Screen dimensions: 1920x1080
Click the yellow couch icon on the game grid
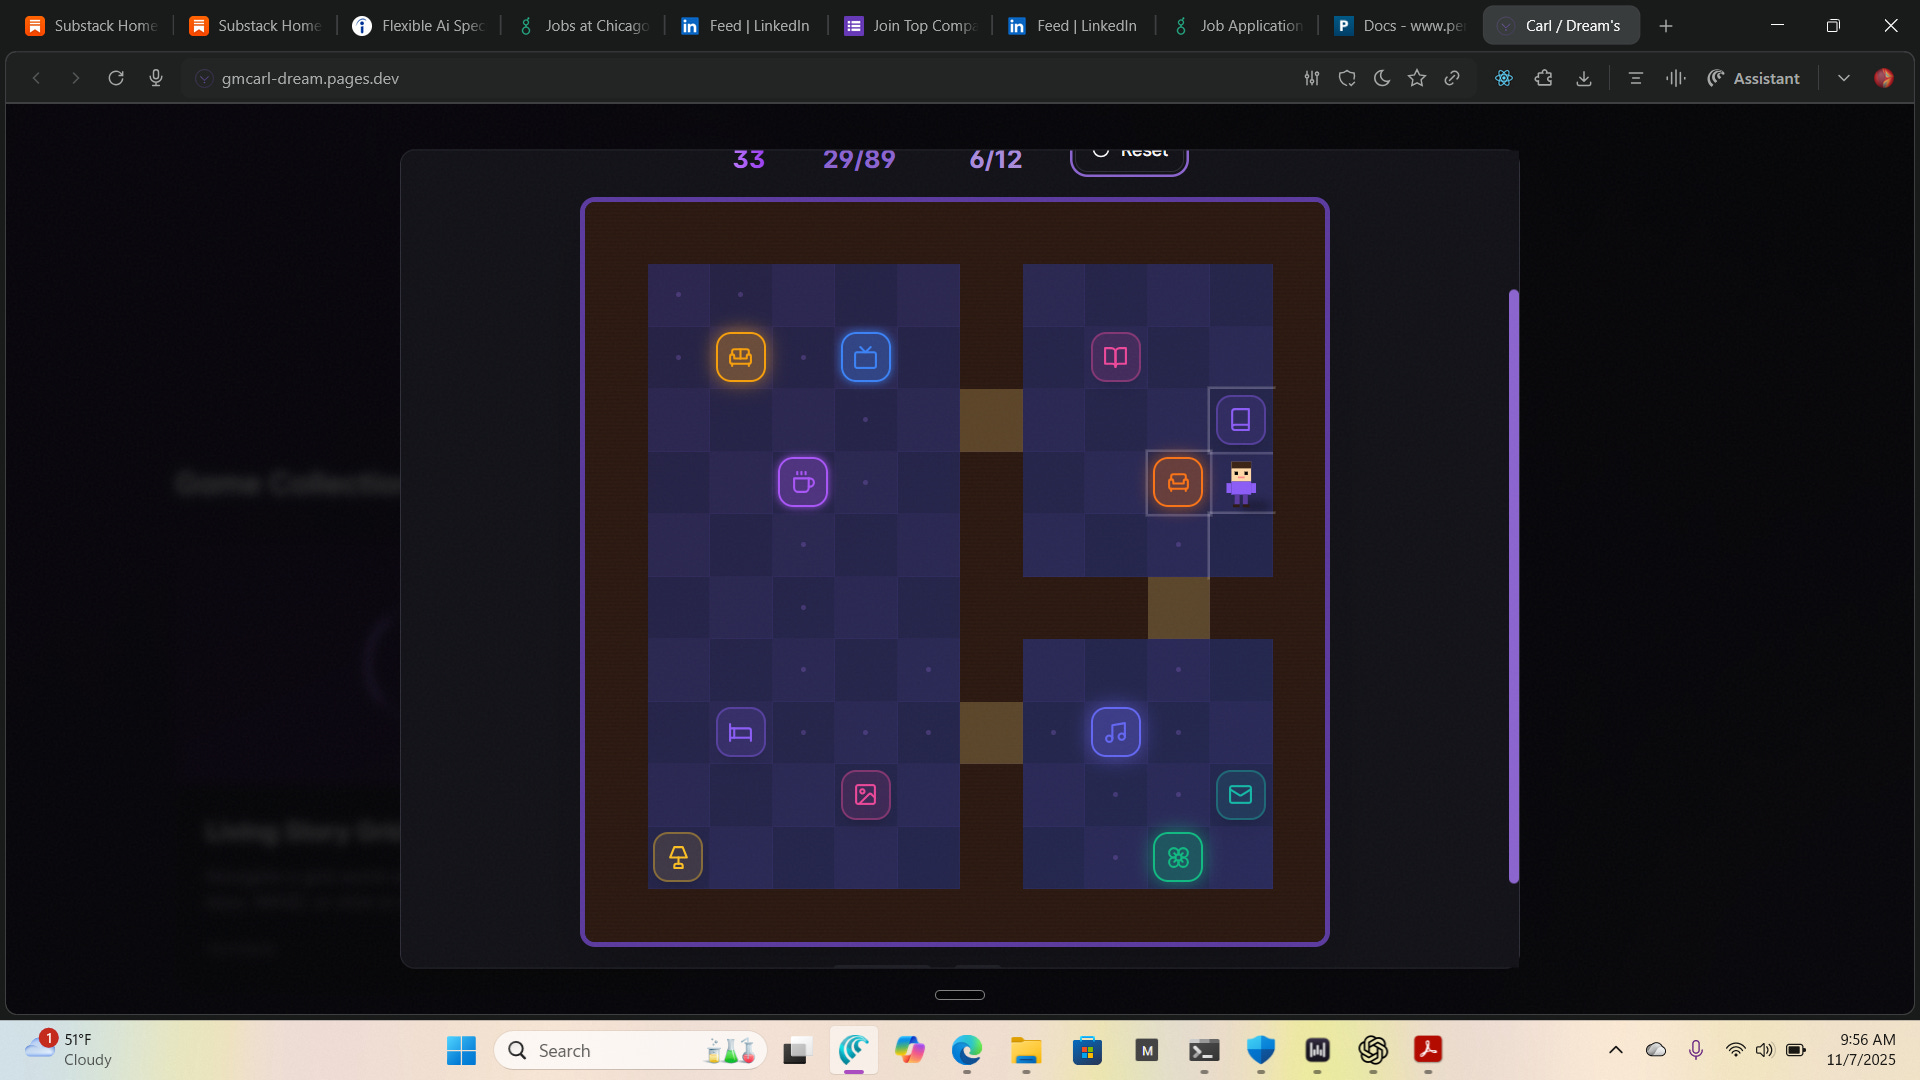tap(740, 357)
